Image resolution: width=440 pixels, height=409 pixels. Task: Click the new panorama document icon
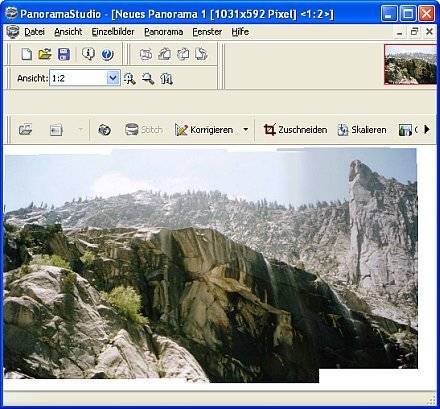click(x=27, y=54)
